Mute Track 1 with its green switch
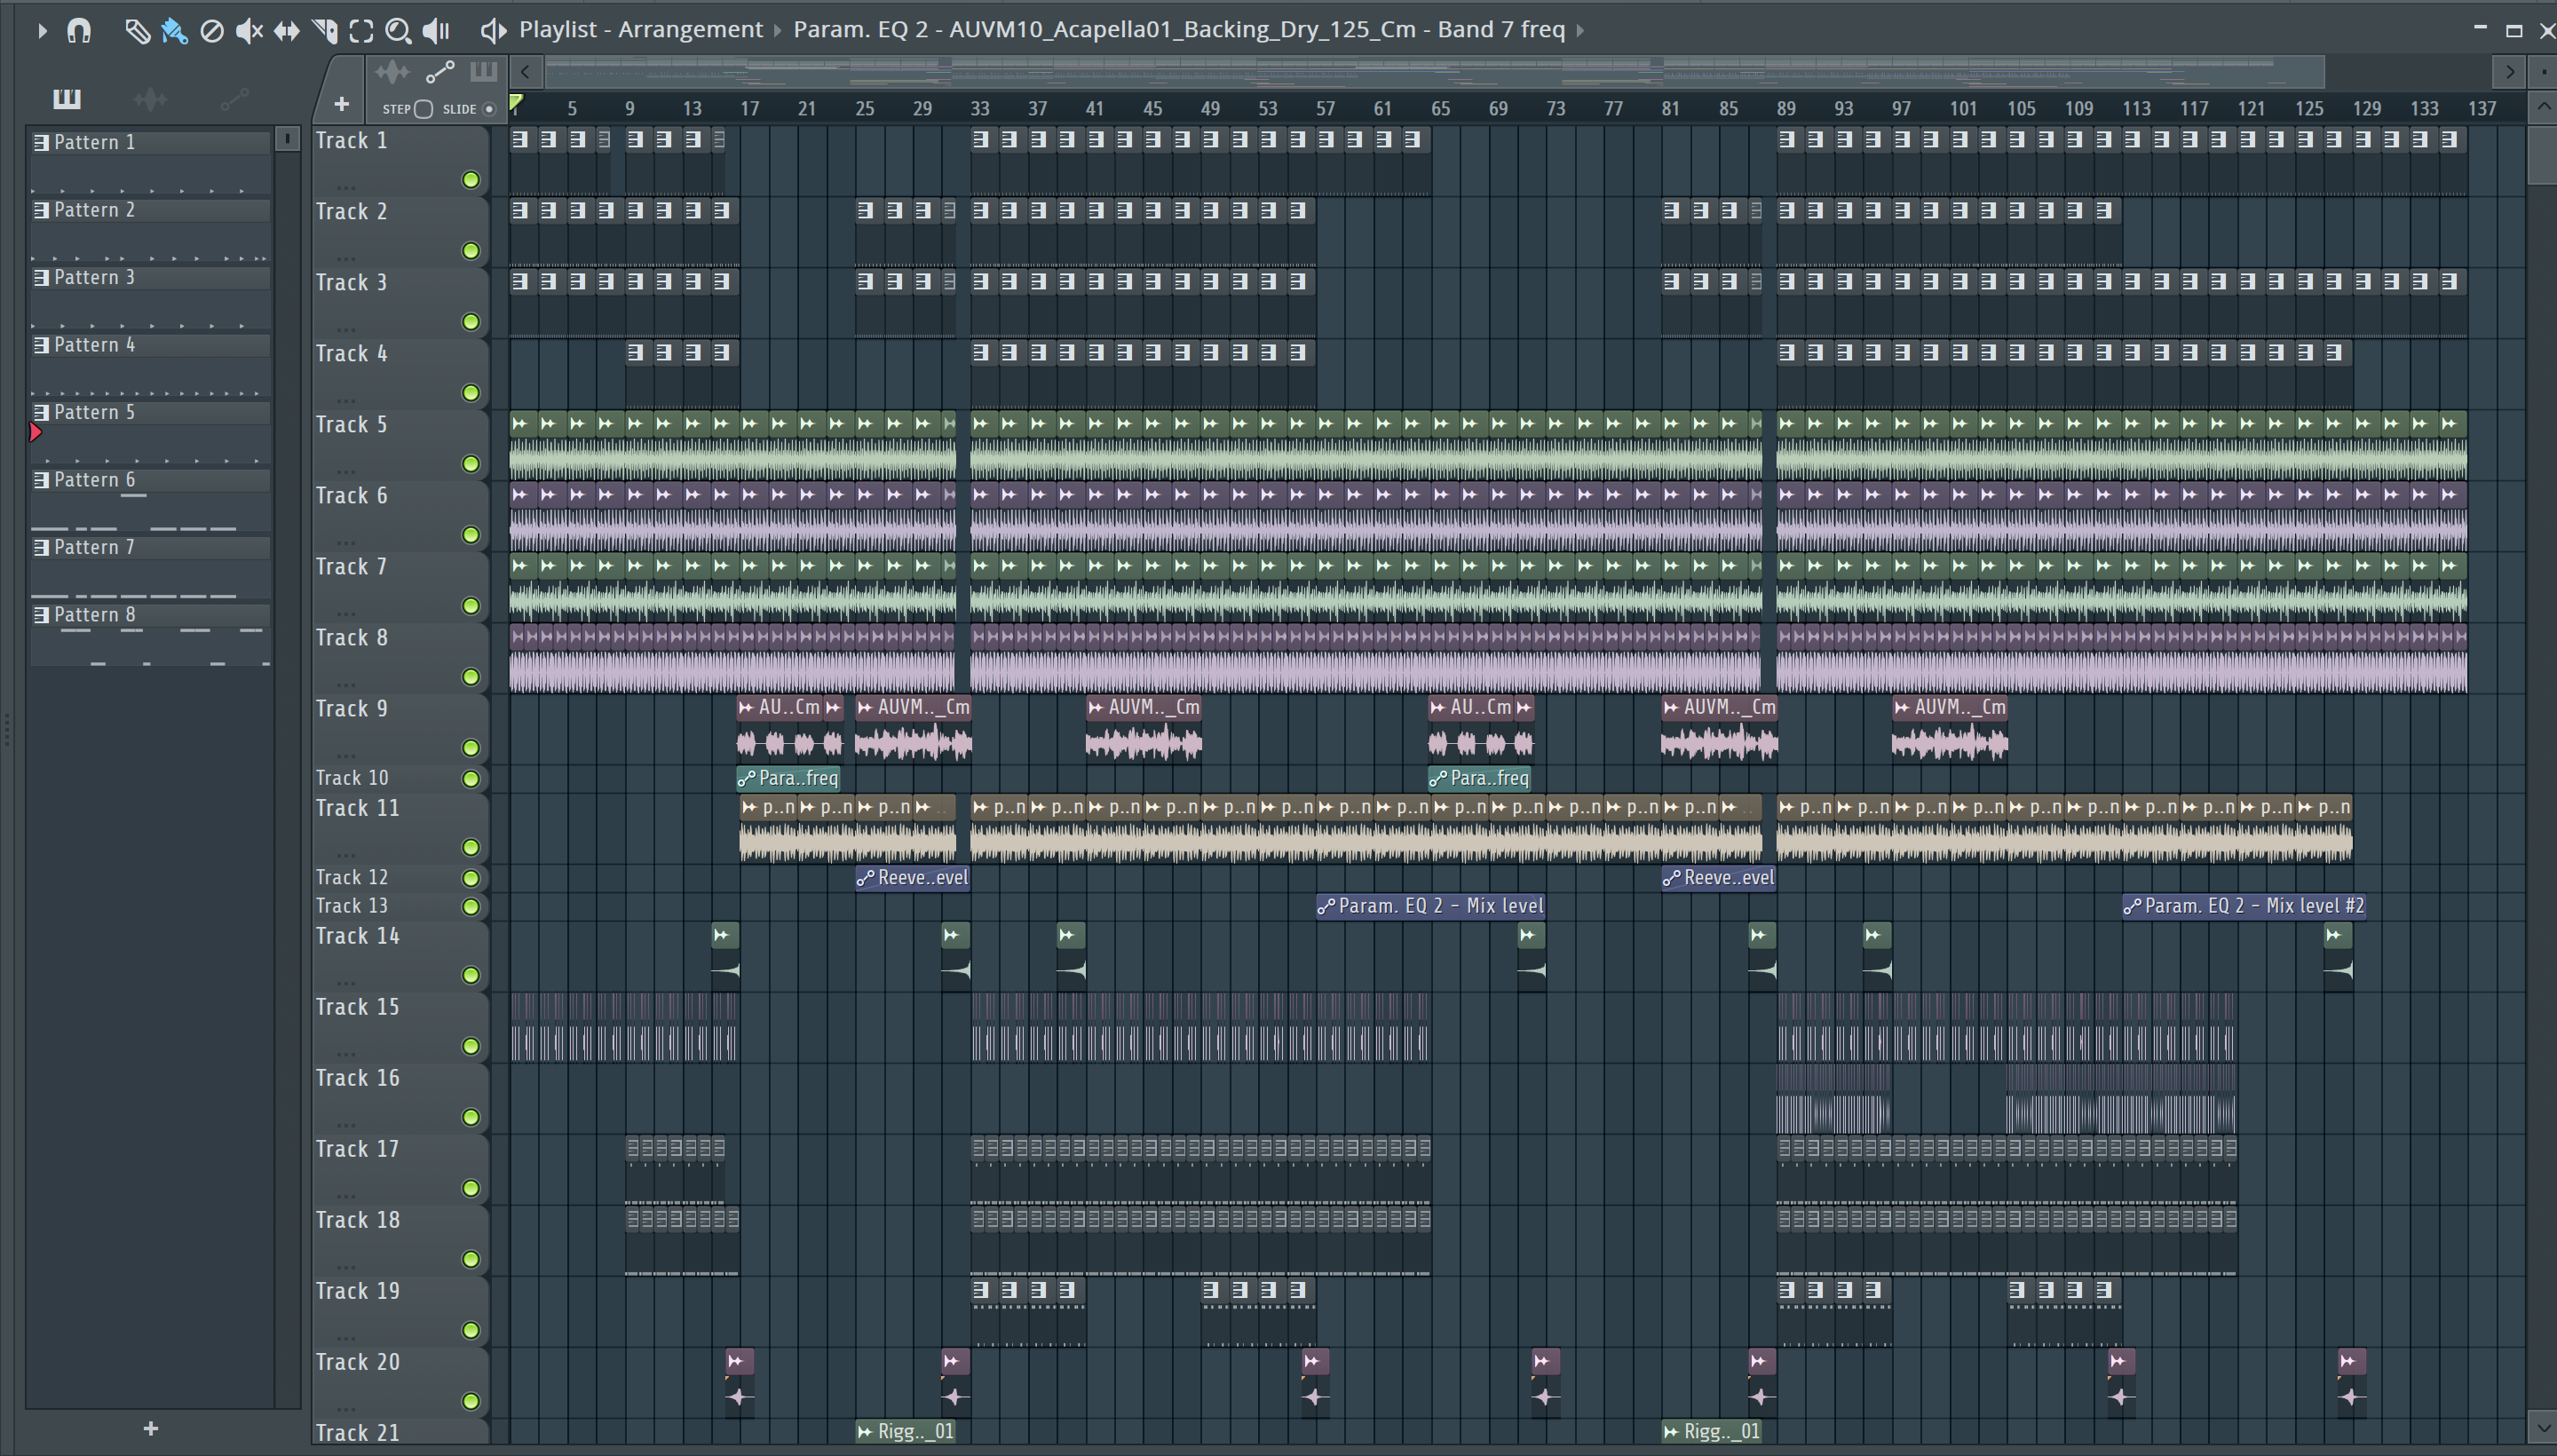 pyautogui.click(x=471, y=180)
